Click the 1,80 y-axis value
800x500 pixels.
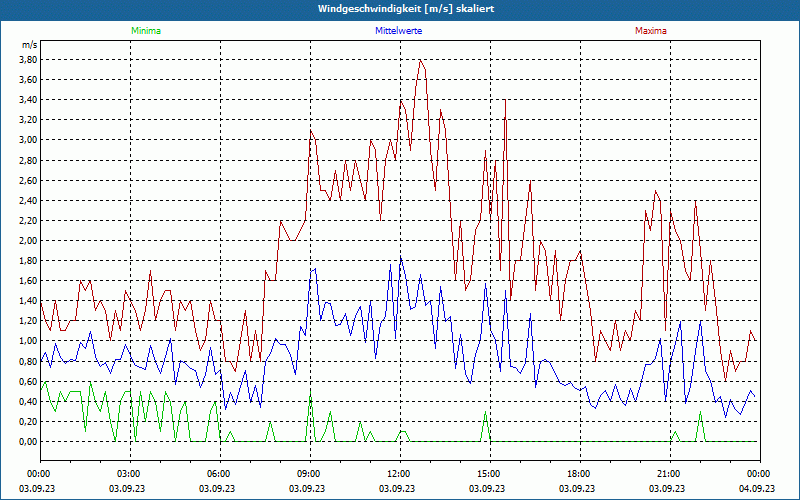(28, 261)
